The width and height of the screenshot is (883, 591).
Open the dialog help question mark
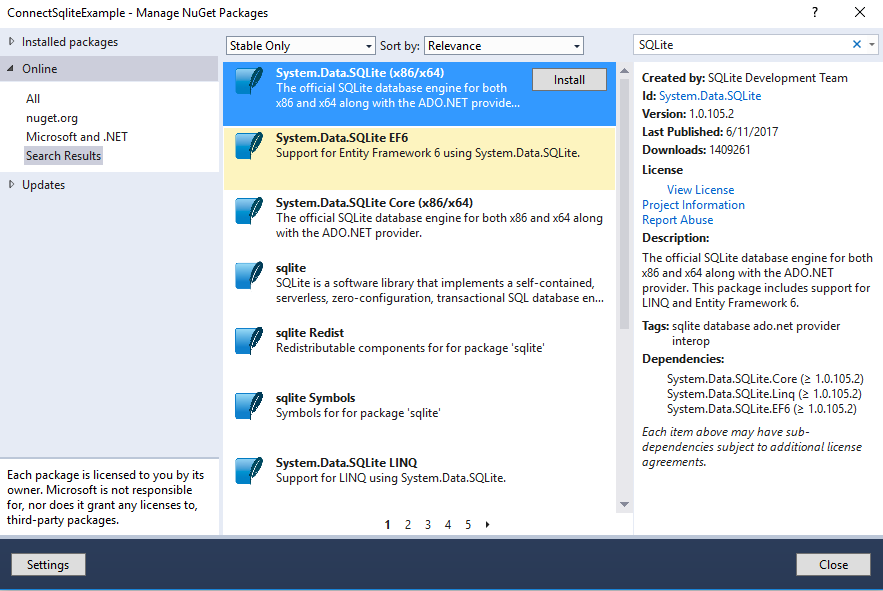click(815, 12)
